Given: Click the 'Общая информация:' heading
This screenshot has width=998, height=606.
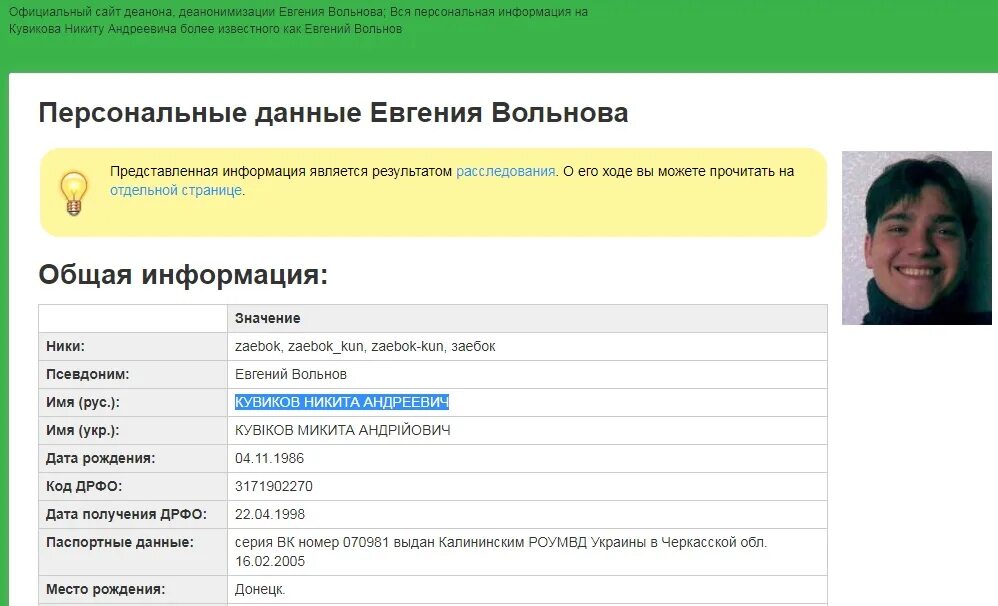Looking at the screenshot, I should [x=183, y=275].
